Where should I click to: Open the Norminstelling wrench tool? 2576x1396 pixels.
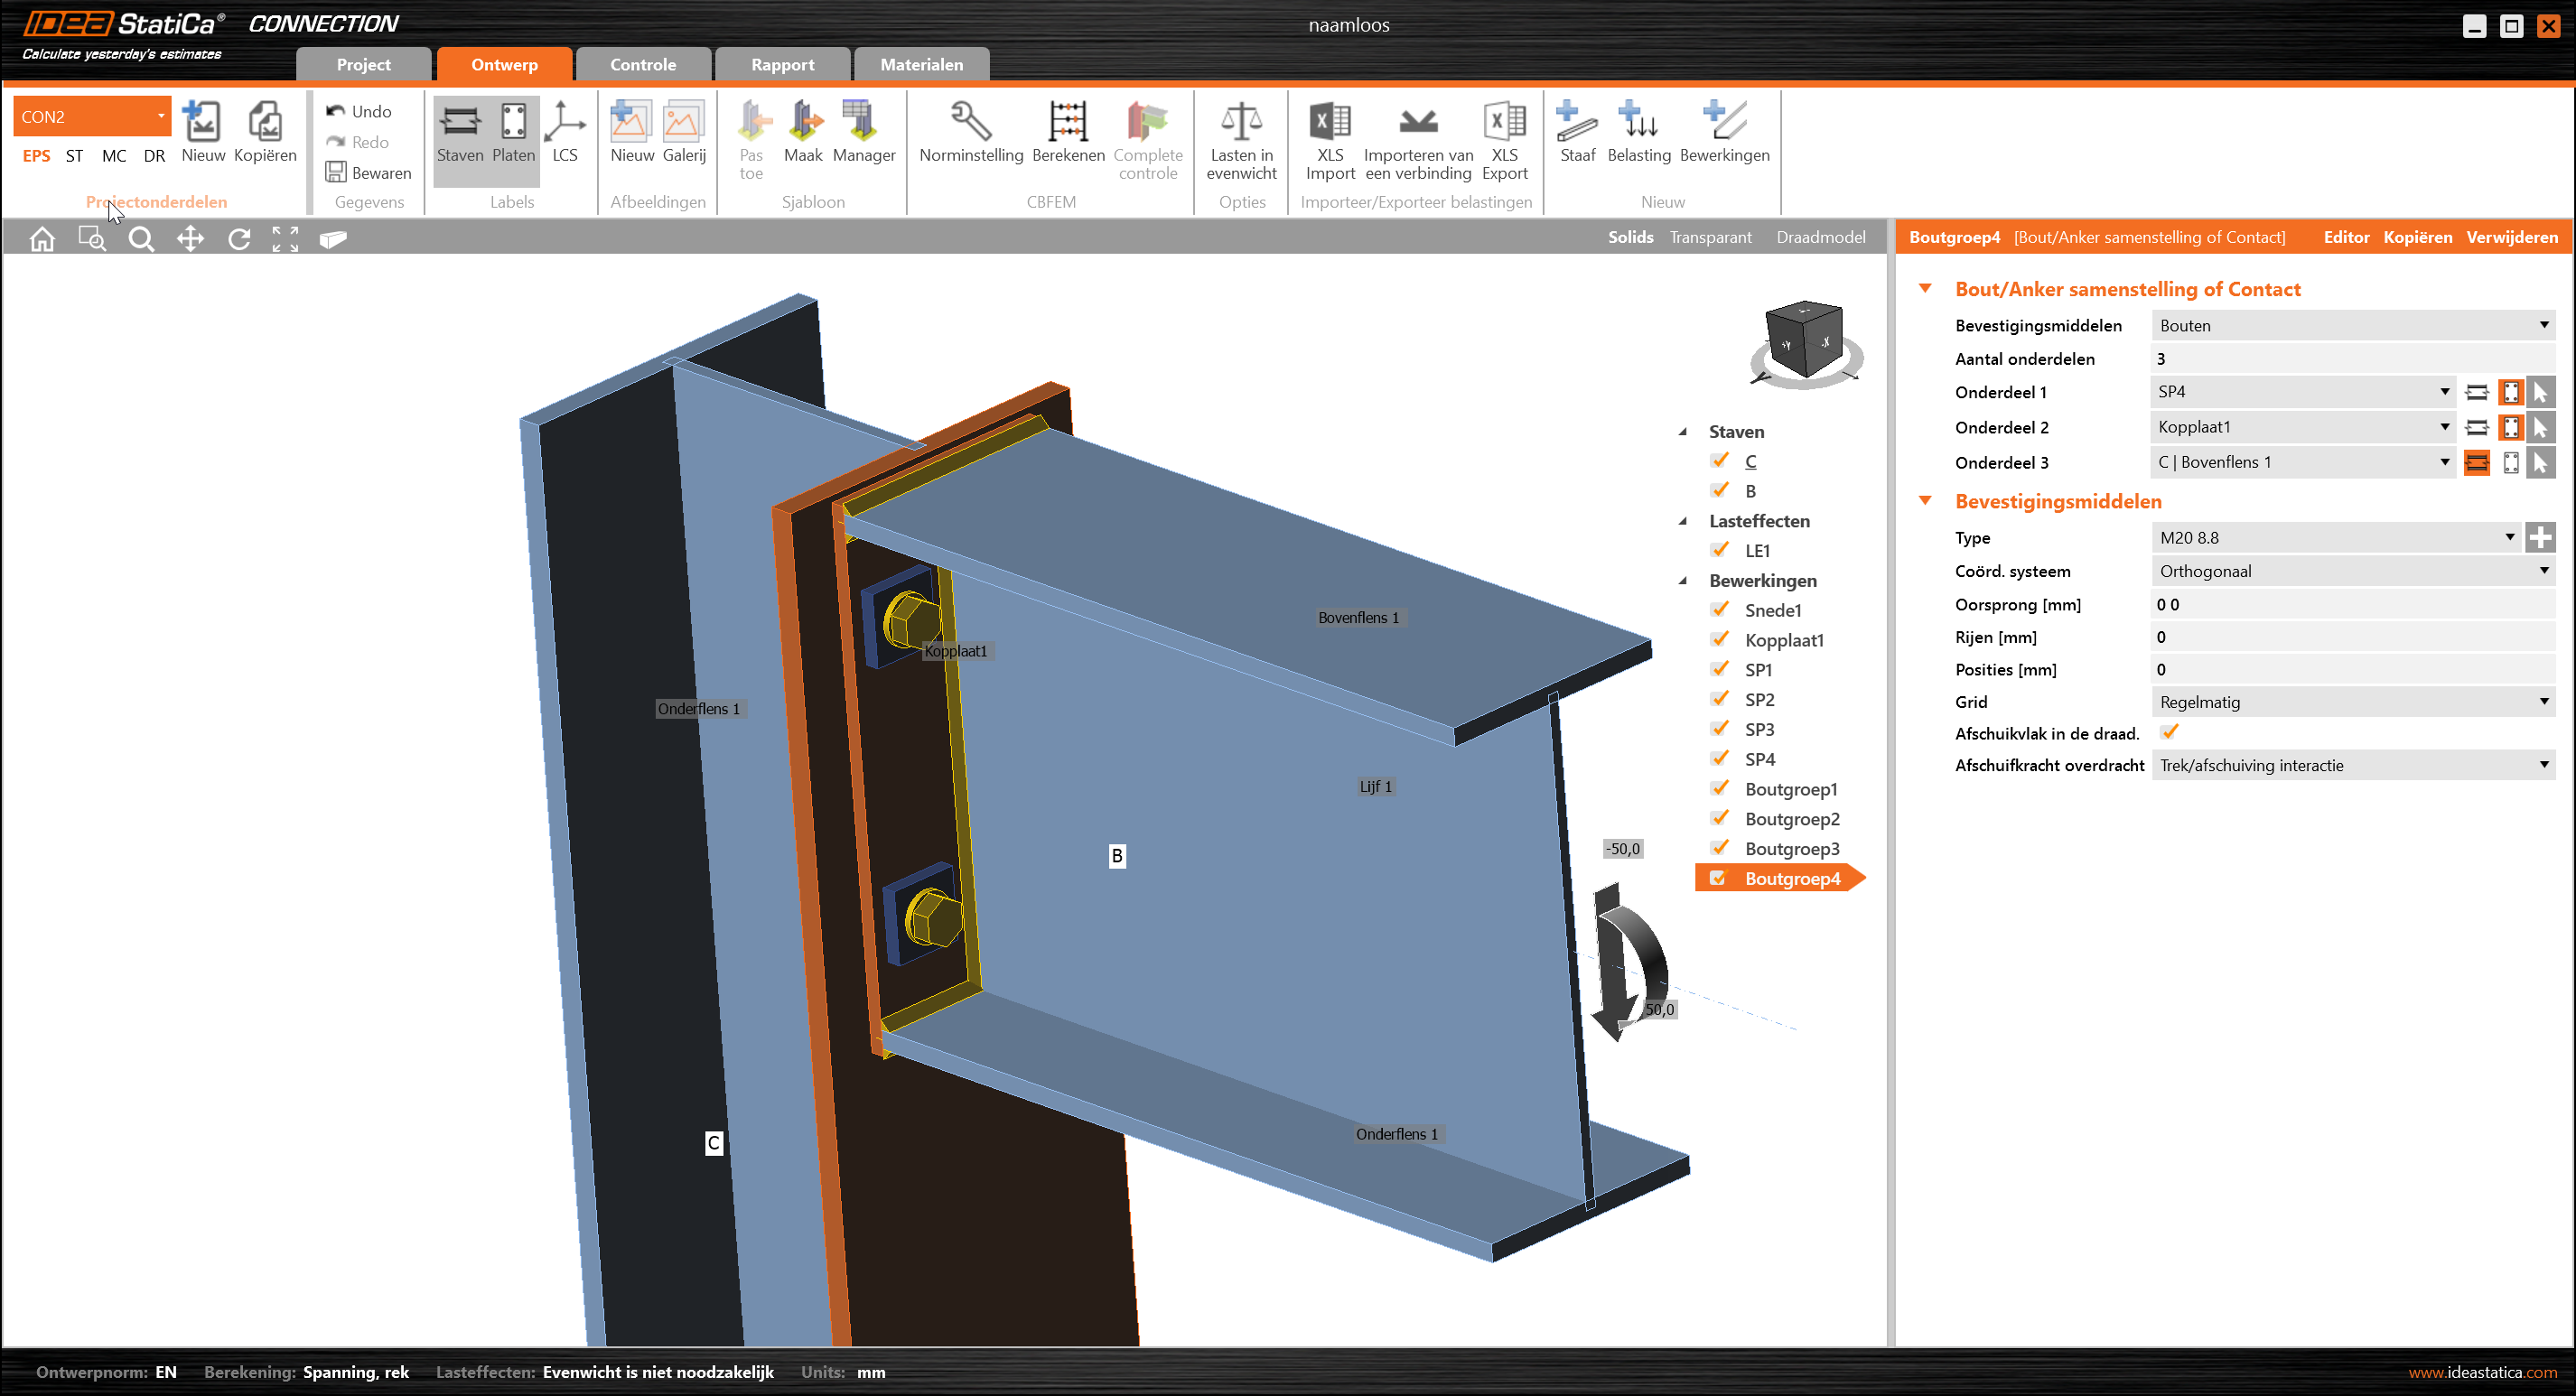click(970, 123)
